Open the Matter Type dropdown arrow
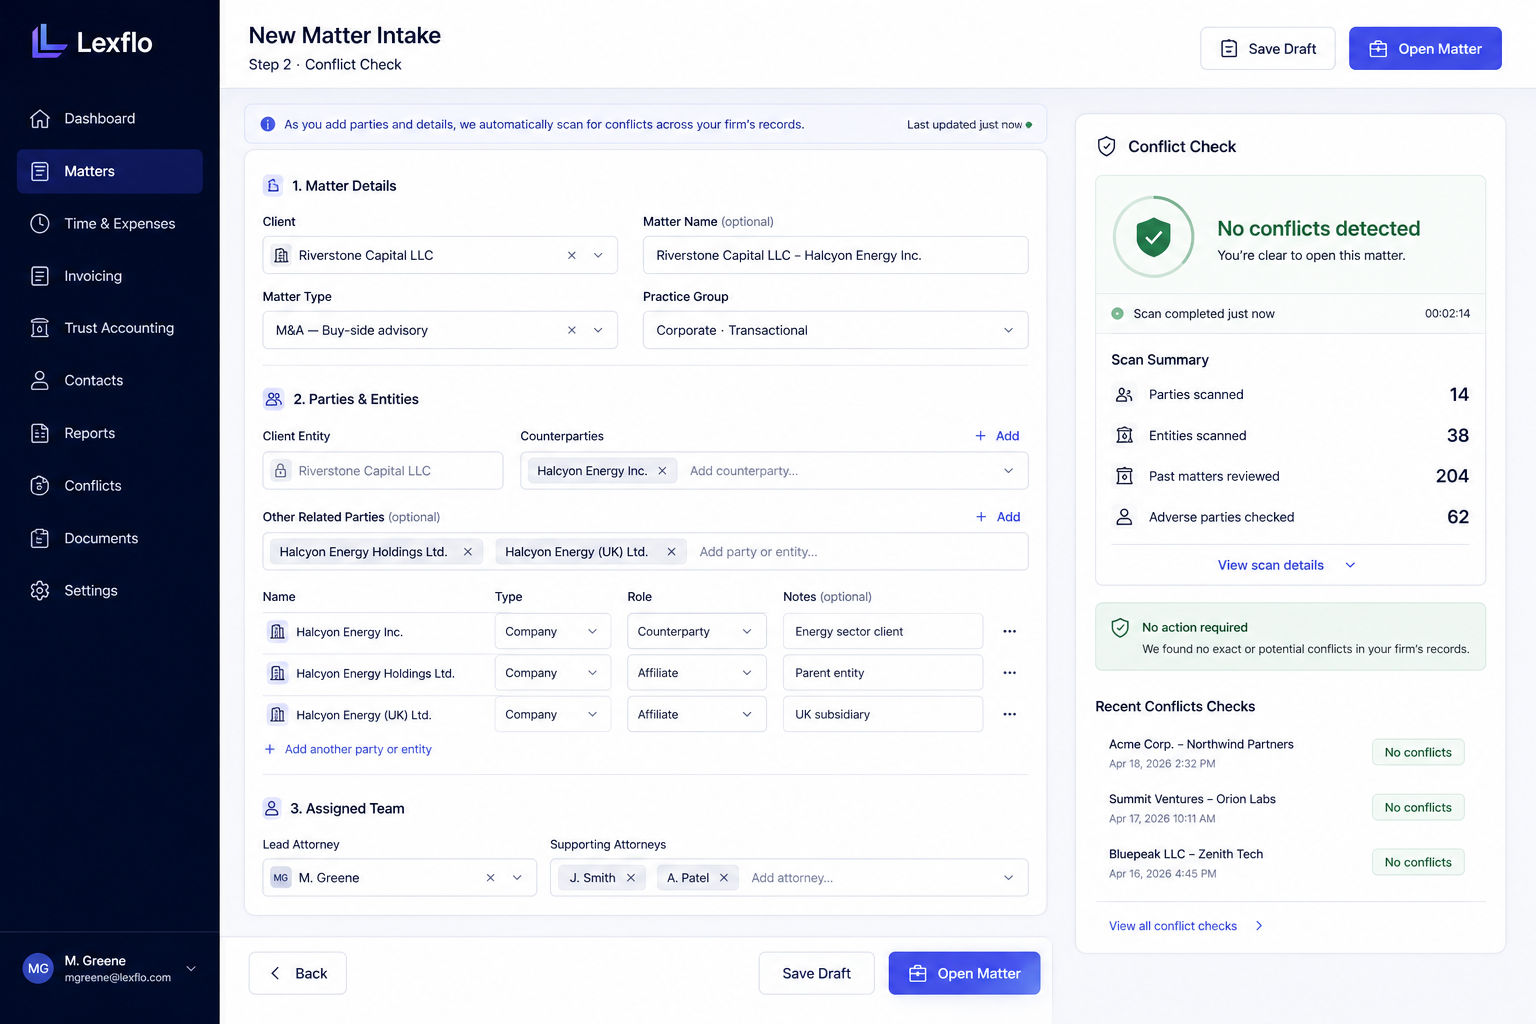This screenshot has height=1024, width=1536. (598, 330)
